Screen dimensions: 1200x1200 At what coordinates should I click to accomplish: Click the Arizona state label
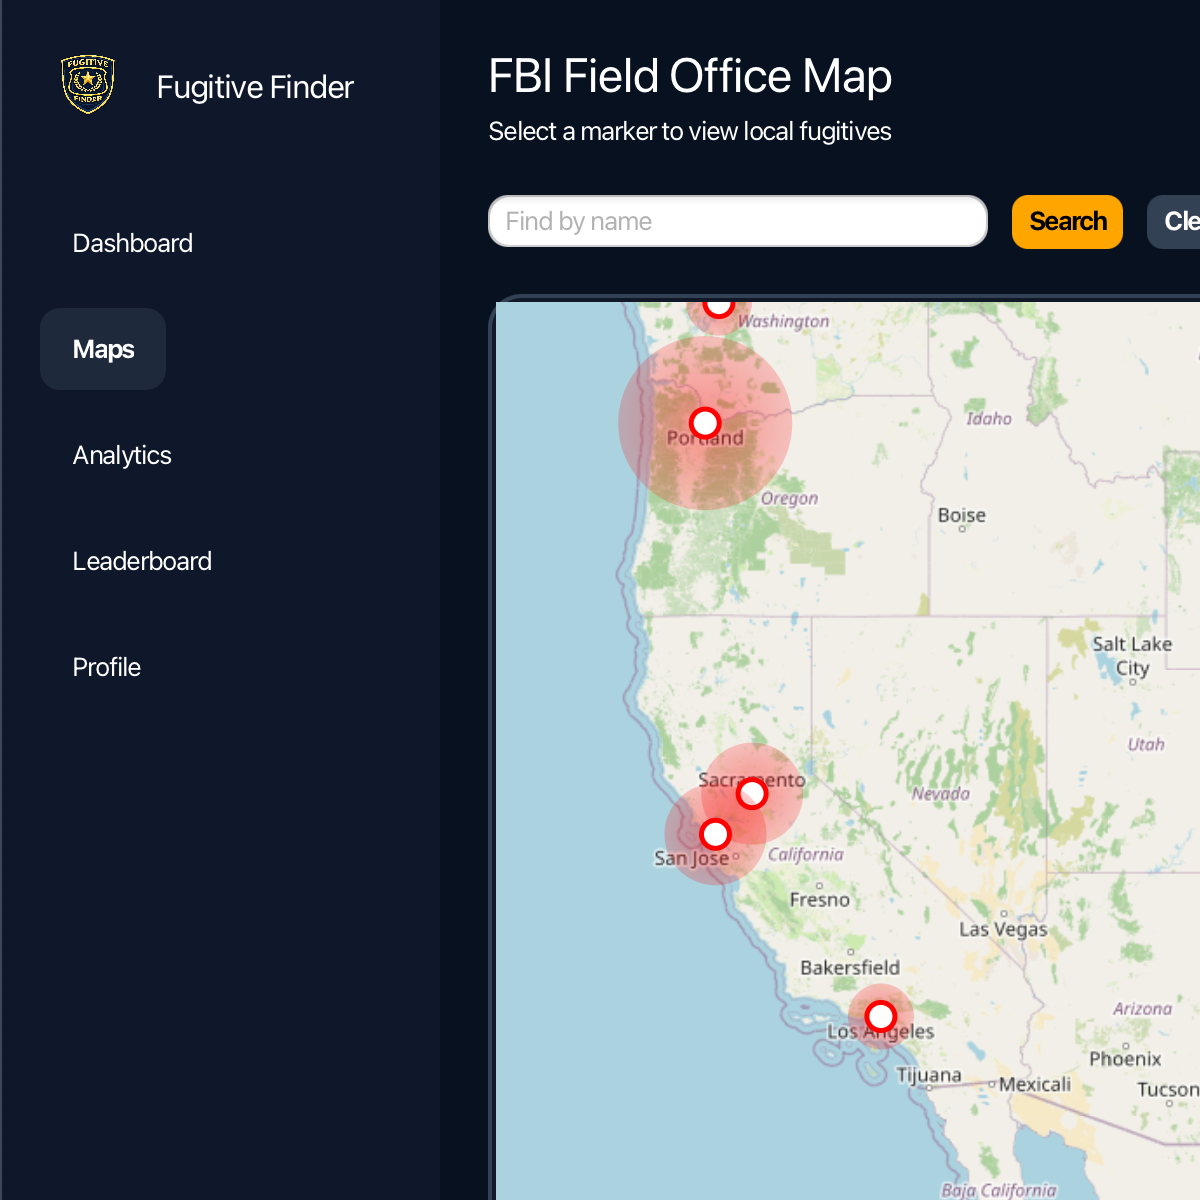pos(1142,1008)
